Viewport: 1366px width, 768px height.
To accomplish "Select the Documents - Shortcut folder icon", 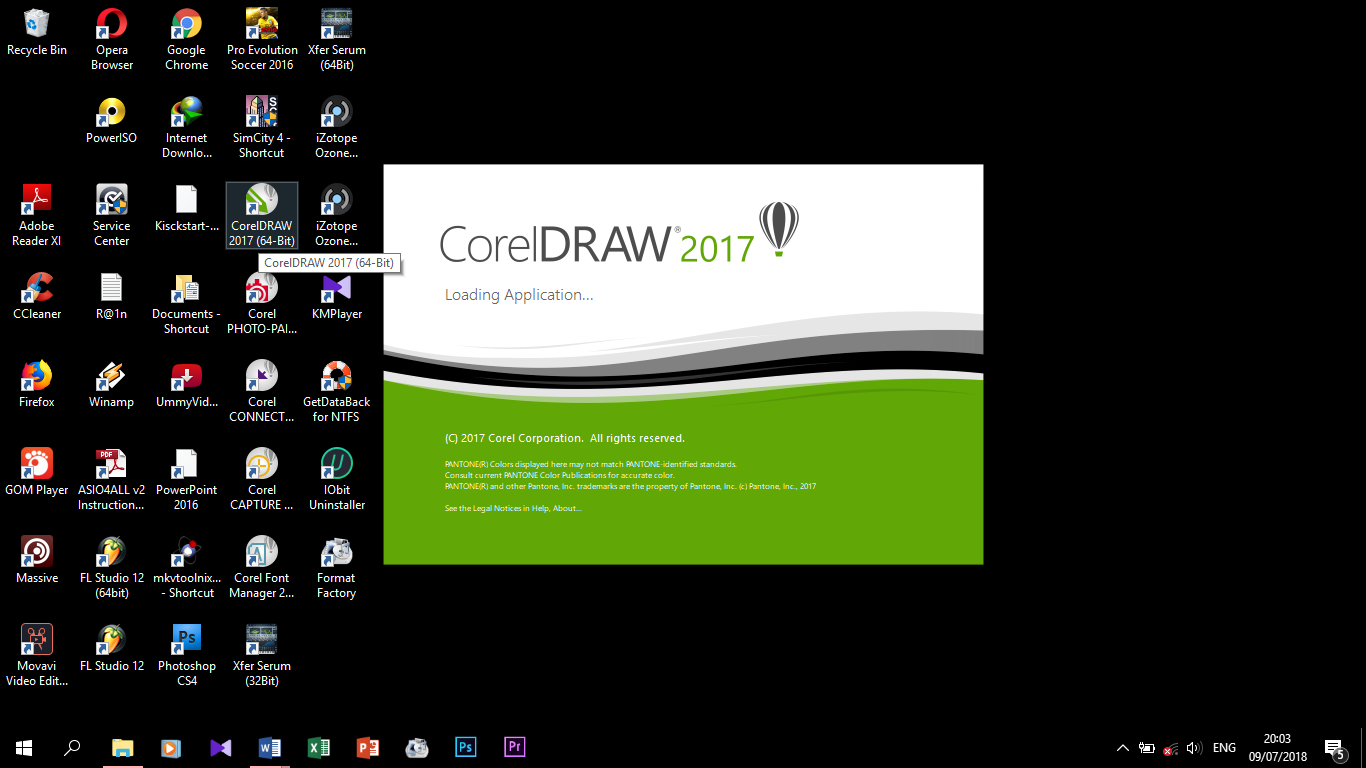I will [187, 304].
